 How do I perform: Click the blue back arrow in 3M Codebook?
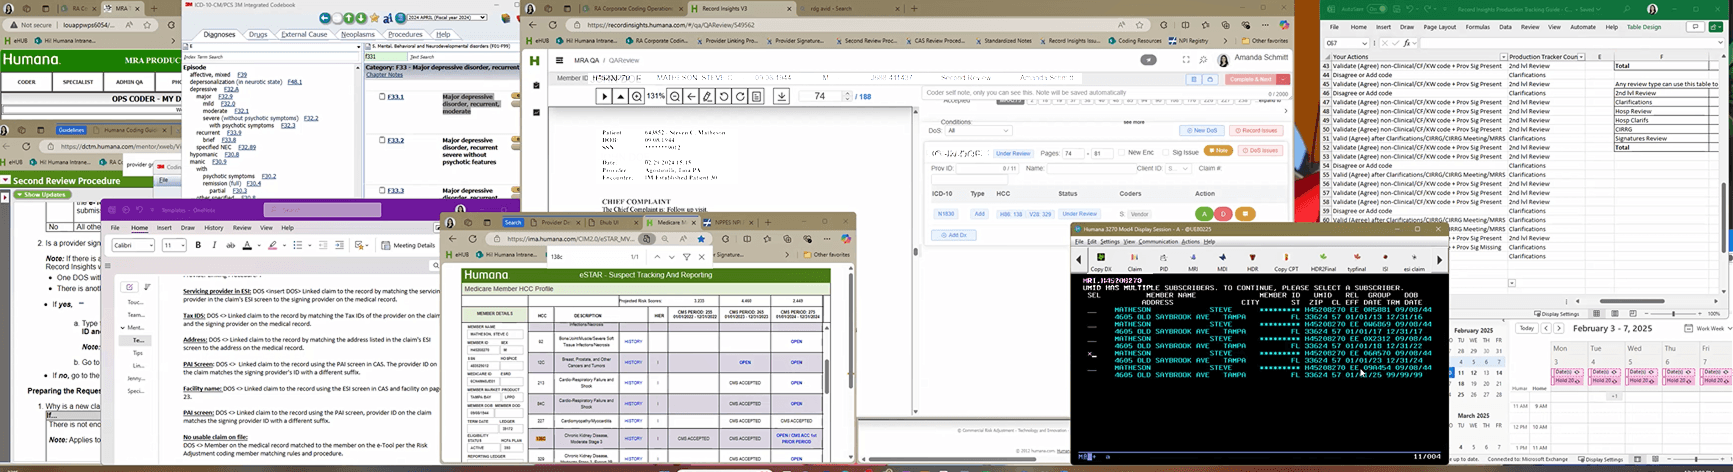point(325,18)
